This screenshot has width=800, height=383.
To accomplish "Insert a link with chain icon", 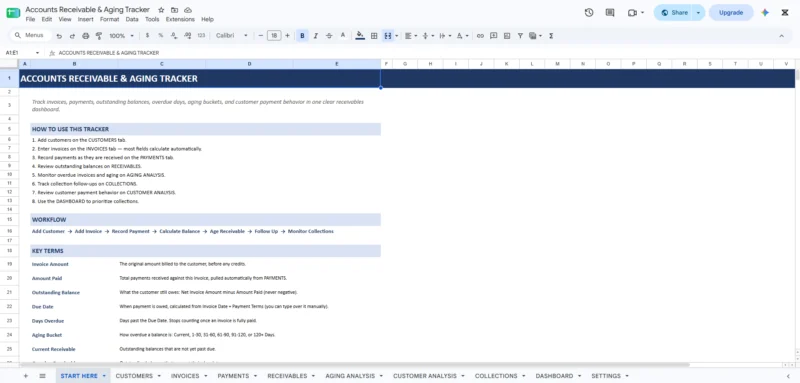I will [x=480, y=36].
